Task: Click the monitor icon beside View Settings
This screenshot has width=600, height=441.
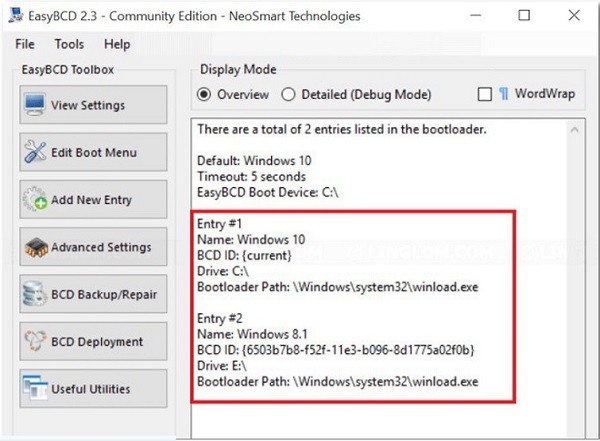Action: click(35, 105)
